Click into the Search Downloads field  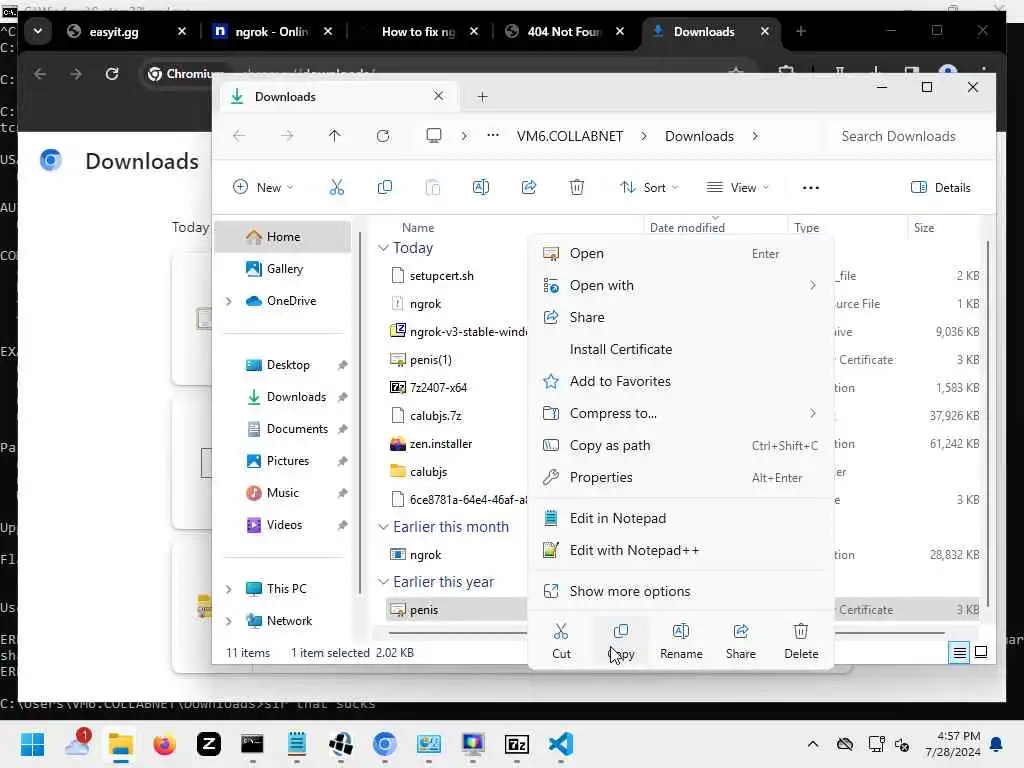[x=908, y=136]
